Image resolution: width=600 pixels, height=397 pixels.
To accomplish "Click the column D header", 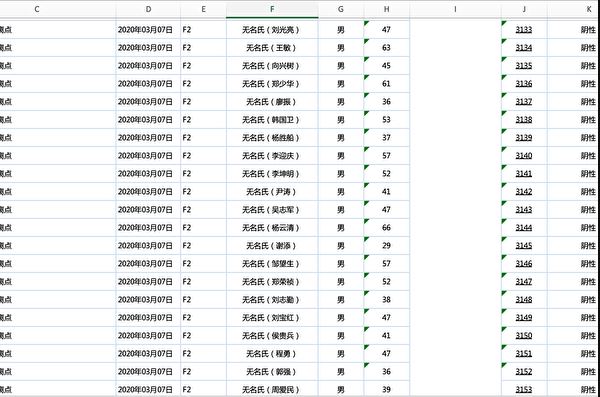I will 148,9.
